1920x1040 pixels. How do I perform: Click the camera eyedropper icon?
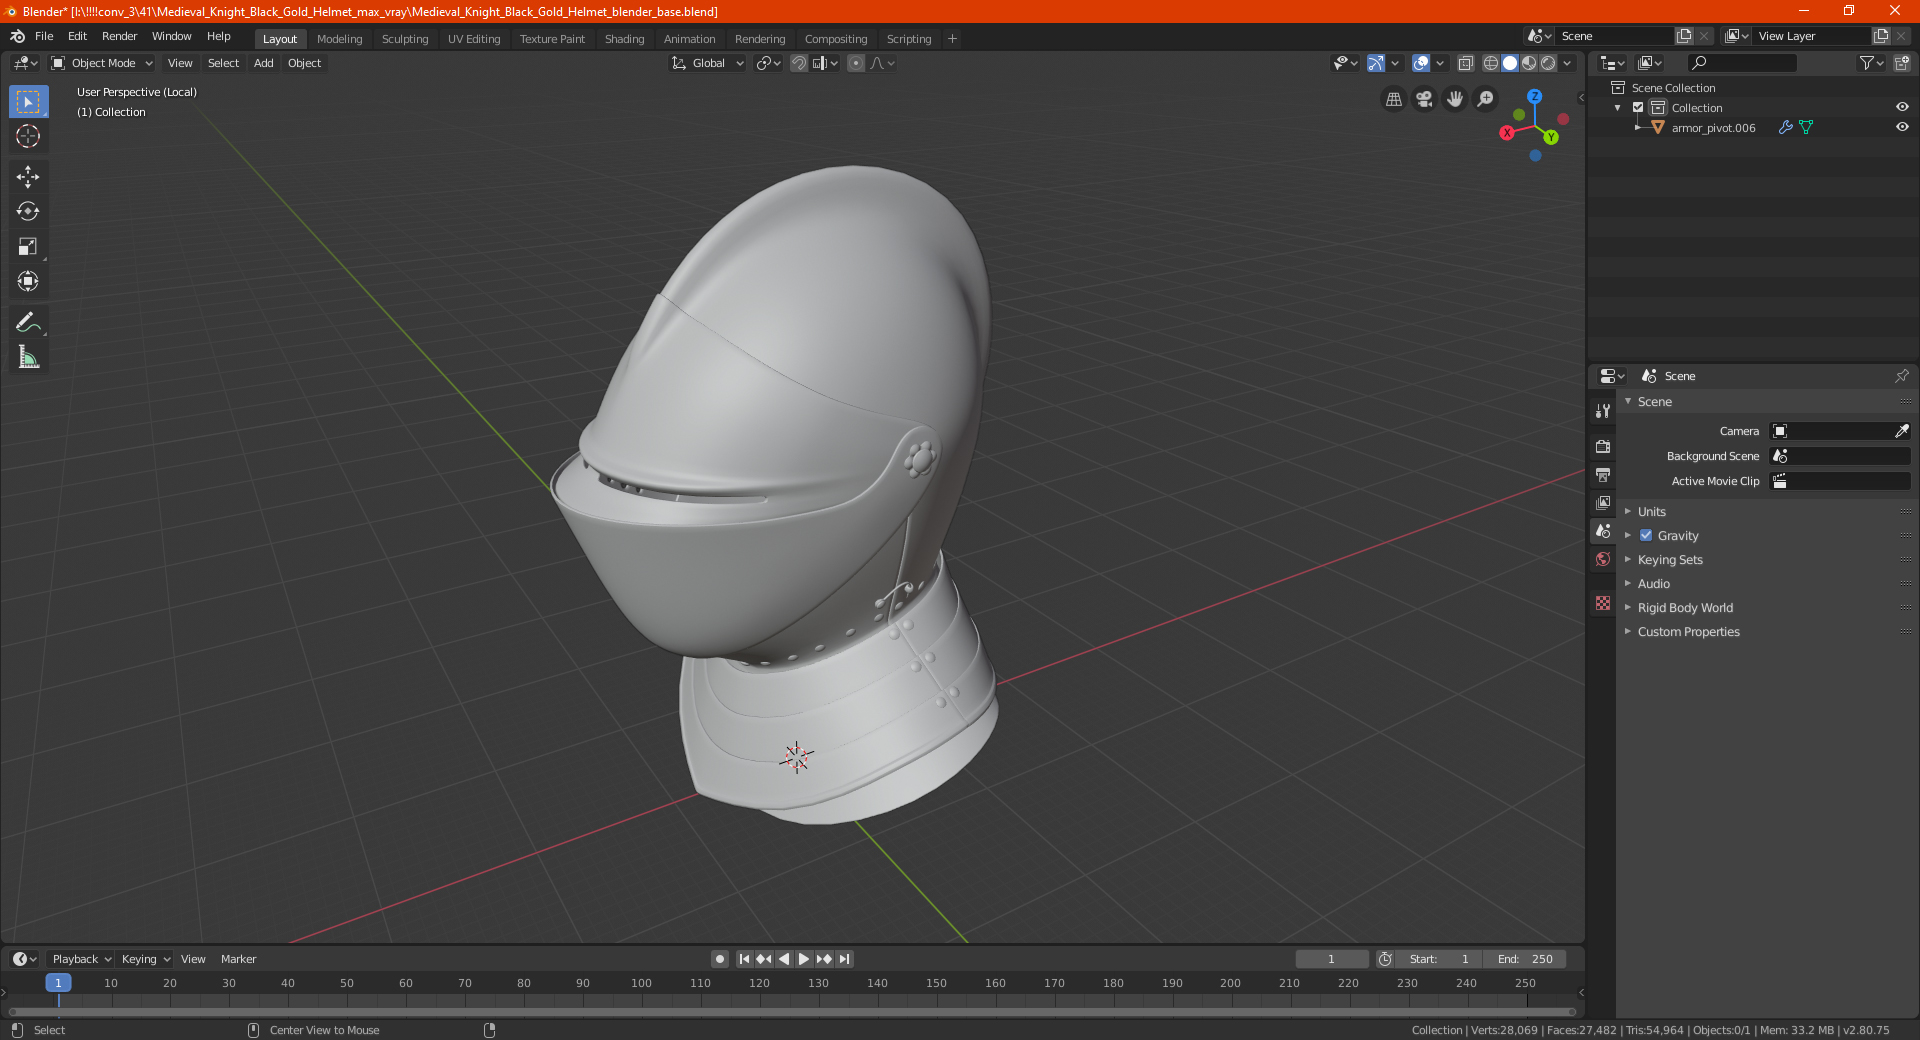tap(1901, 431)
